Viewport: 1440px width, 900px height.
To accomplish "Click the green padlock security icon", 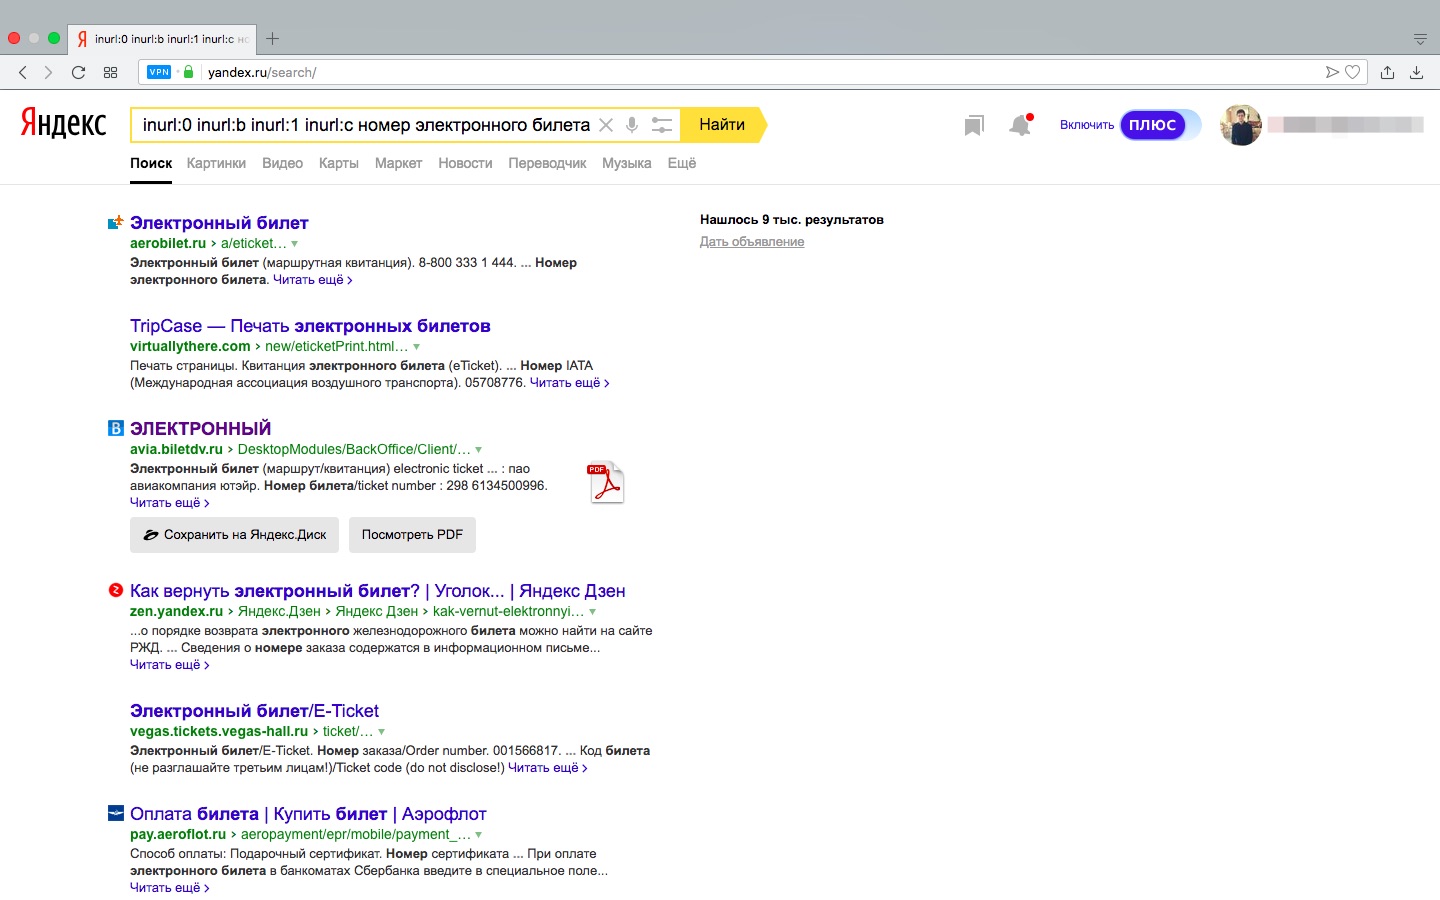I will click(x=188, y=72).
